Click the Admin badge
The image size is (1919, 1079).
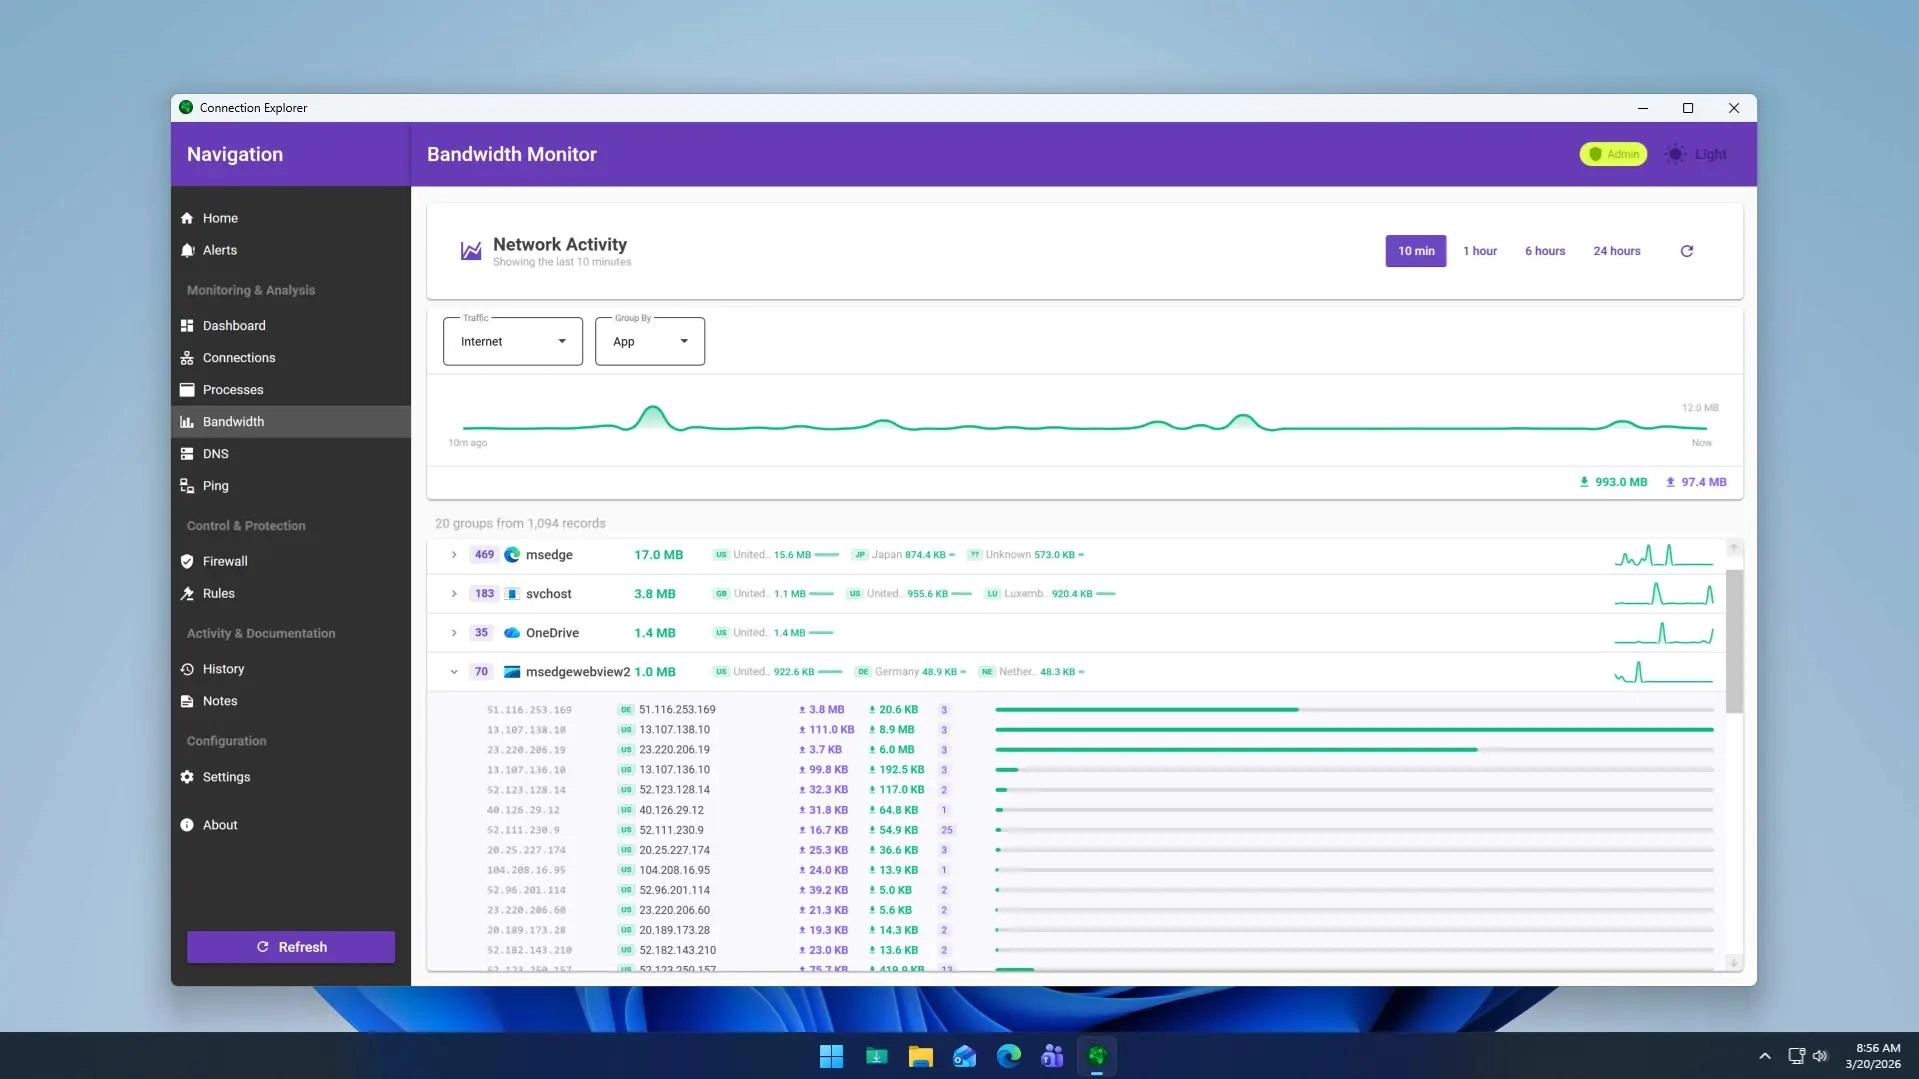click(x=1612, y=153)
